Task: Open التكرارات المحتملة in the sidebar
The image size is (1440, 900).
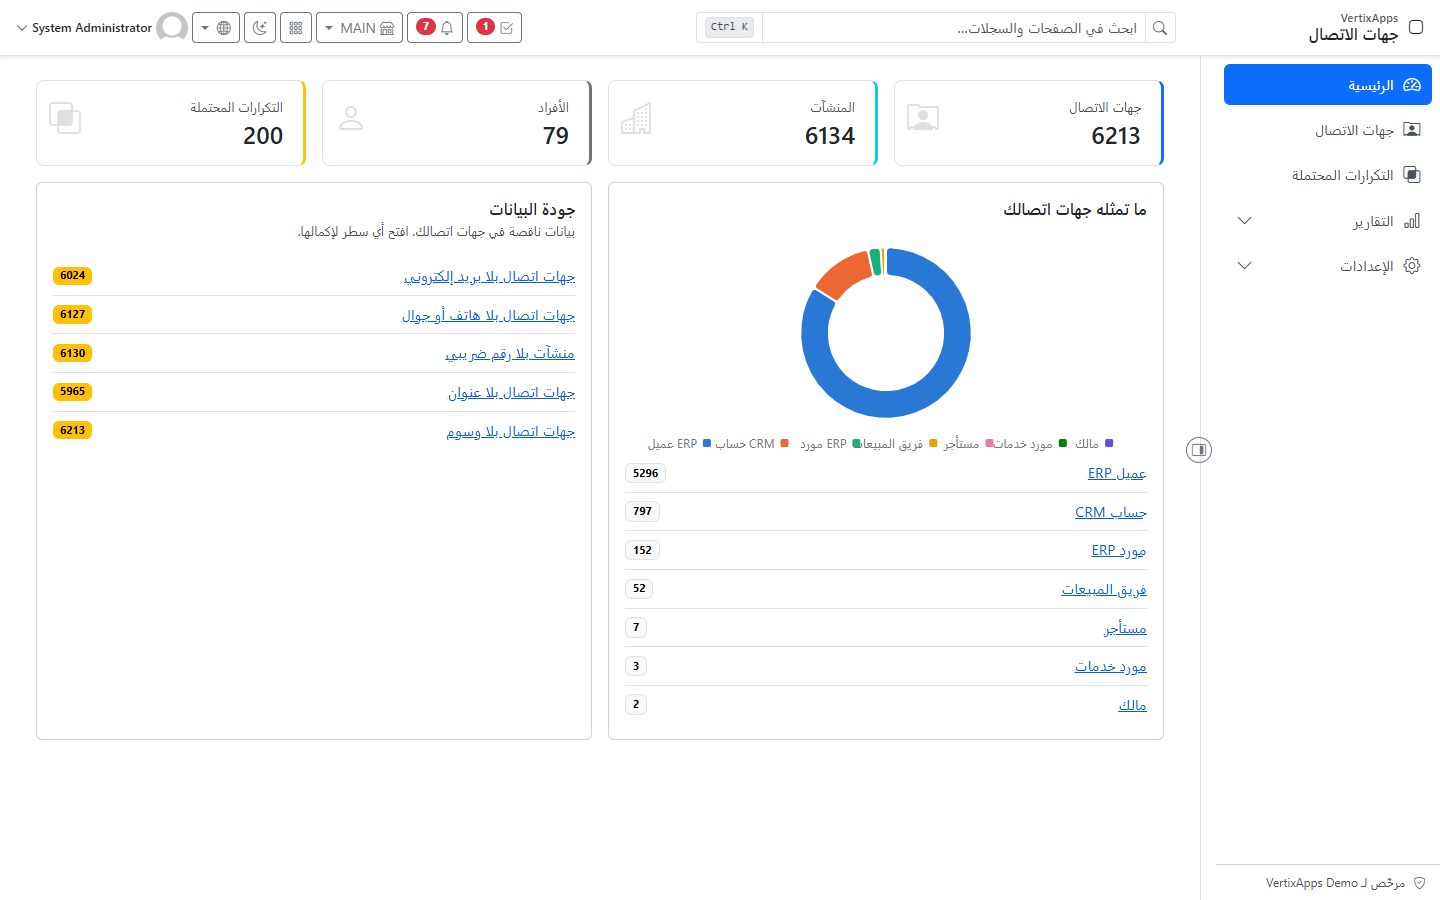Action: (1328, 175)
